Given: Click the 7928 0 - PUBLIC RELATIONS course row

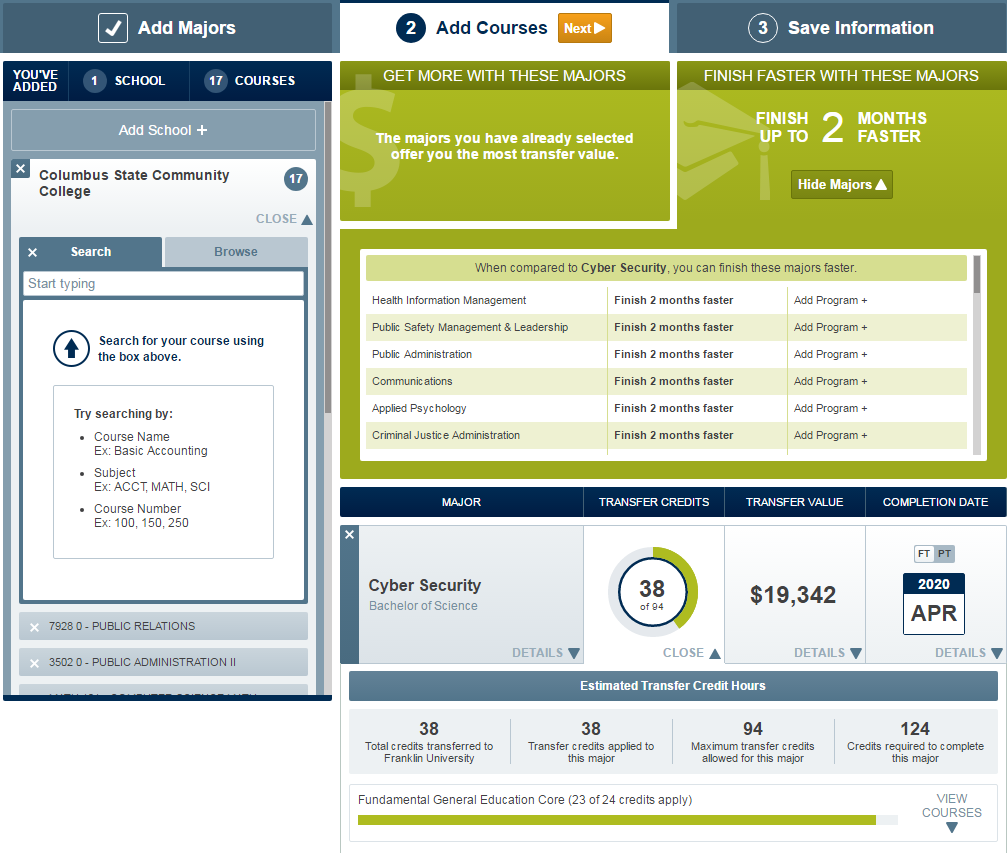Looking at the screenshot, I should click(163, 626).
